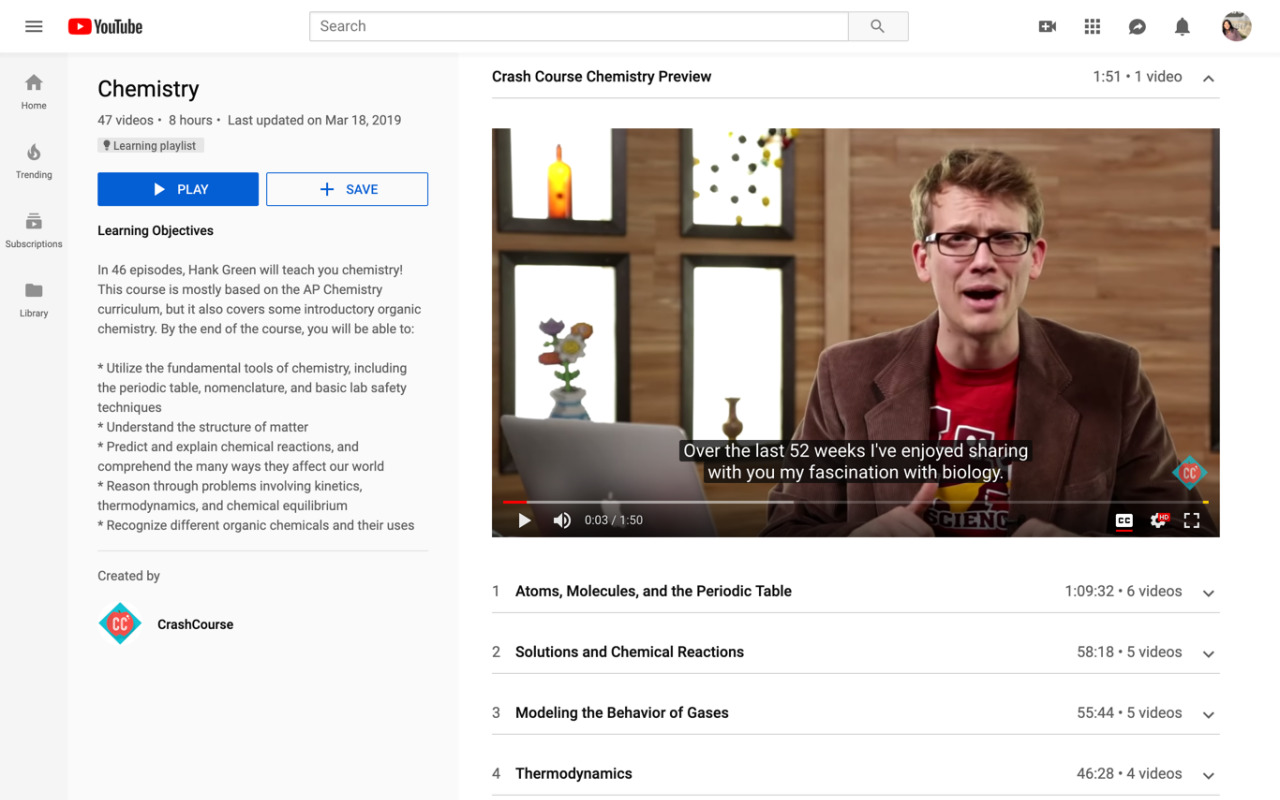Screen dimensions: 1280x800
Task: Open the messages share icon
Action: coord(1137,27)
